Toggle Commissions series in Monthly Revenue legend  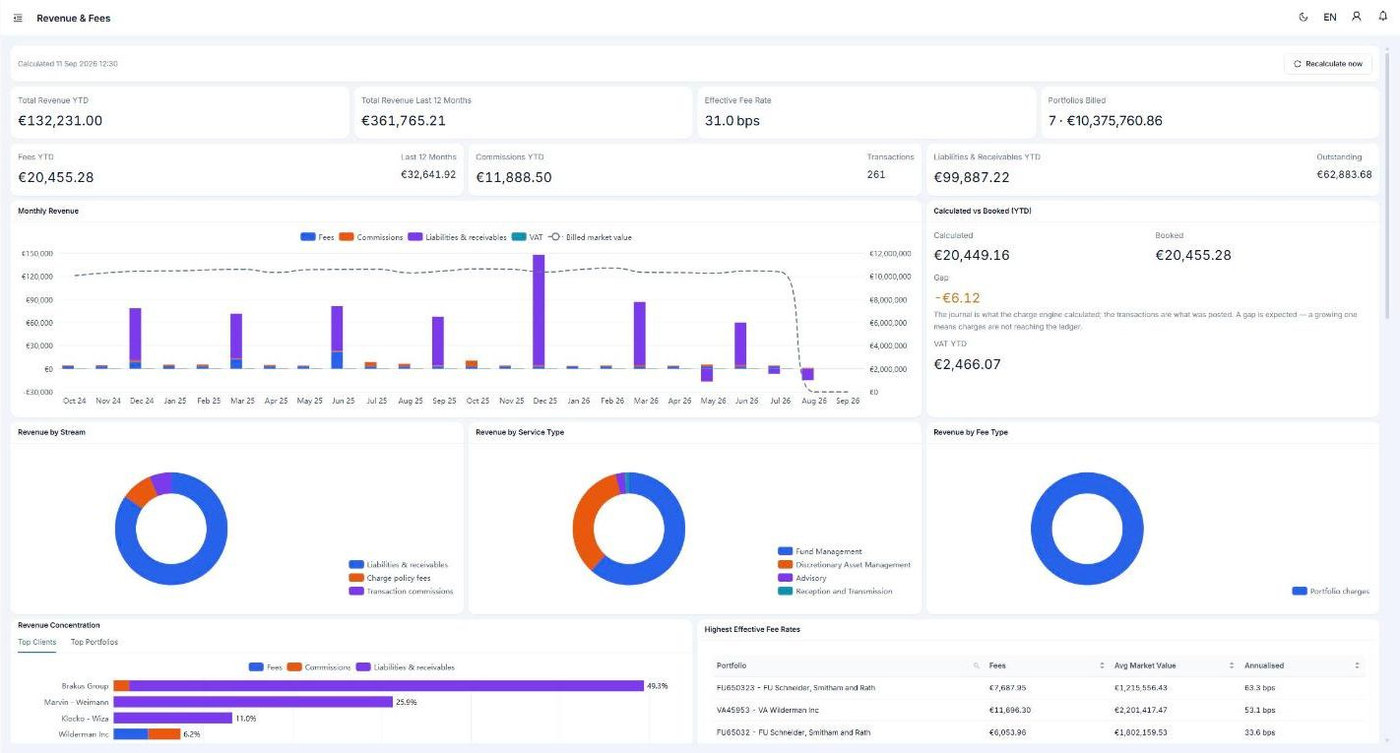pyautogui.click(x=371, y=237)
